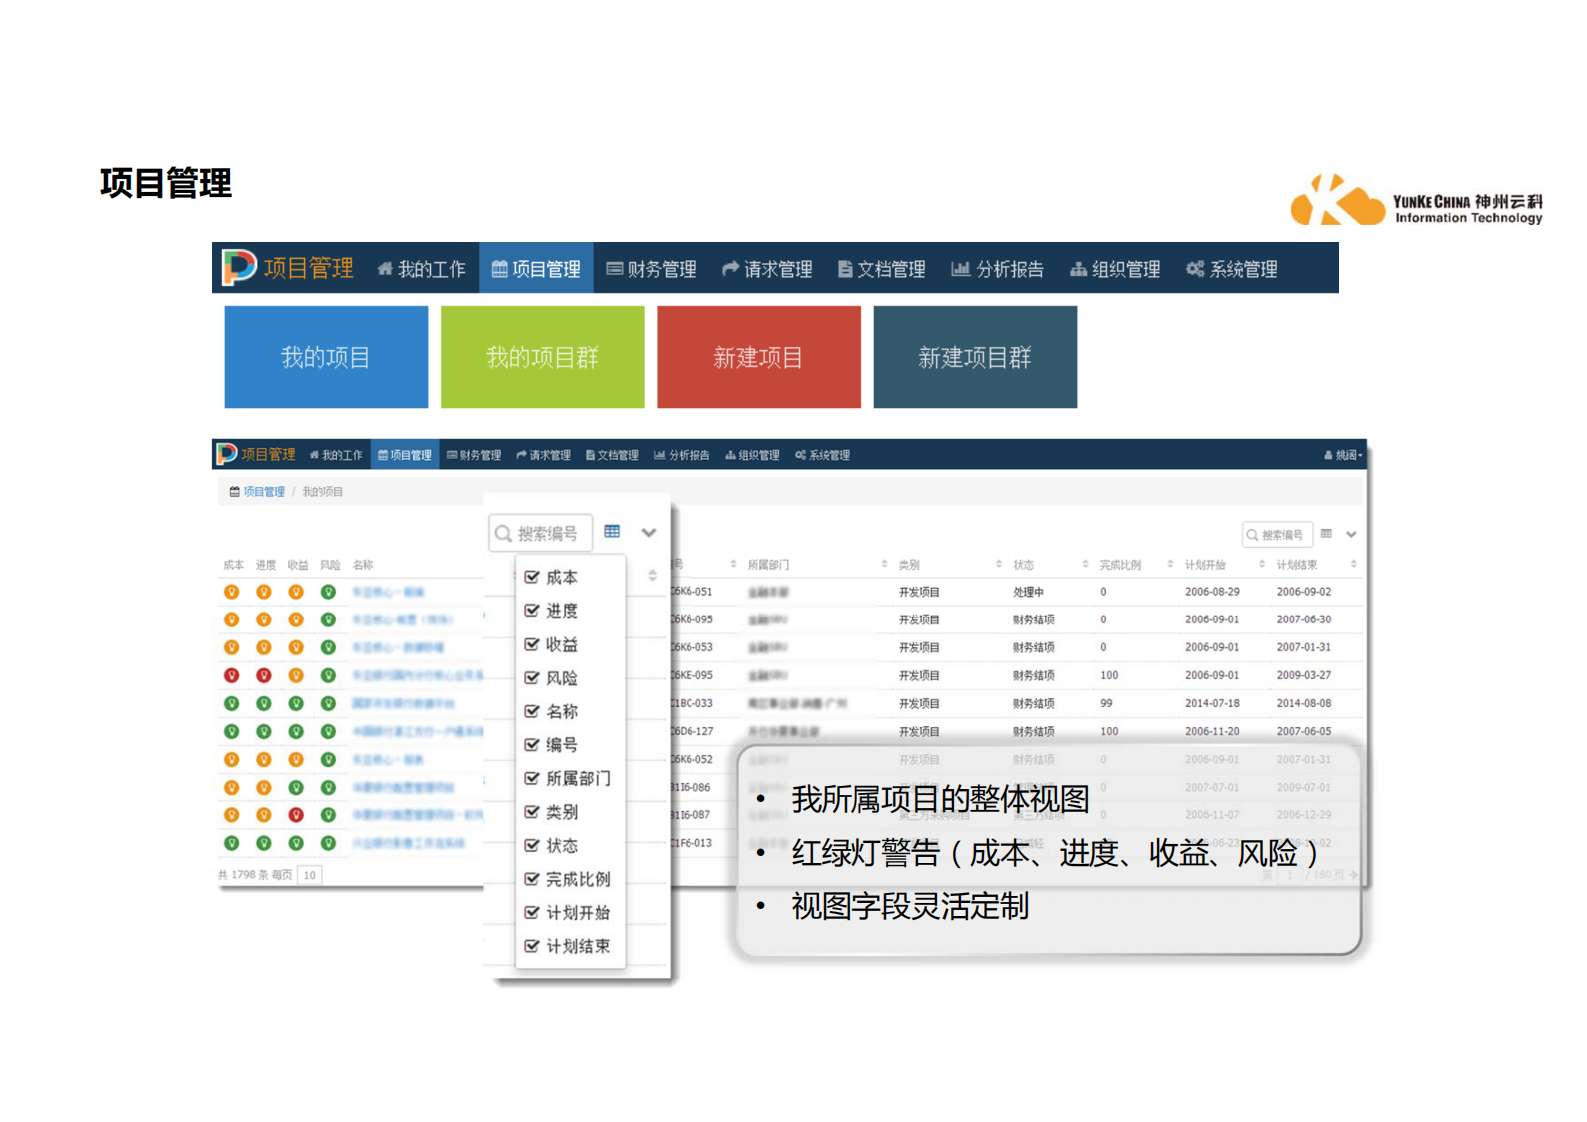
Task: Click the calendar icon in the 项目管理 breadcrumb
Action: click(x=235, y=492)
